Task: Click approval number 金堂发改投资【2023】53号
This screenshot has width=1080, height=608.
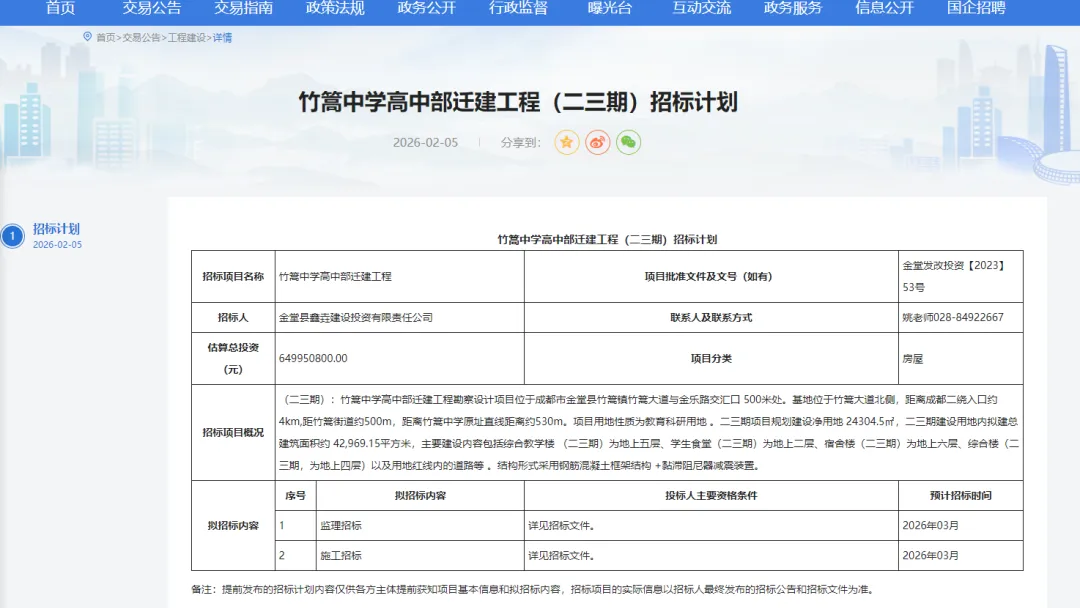Action: (960, 276)
